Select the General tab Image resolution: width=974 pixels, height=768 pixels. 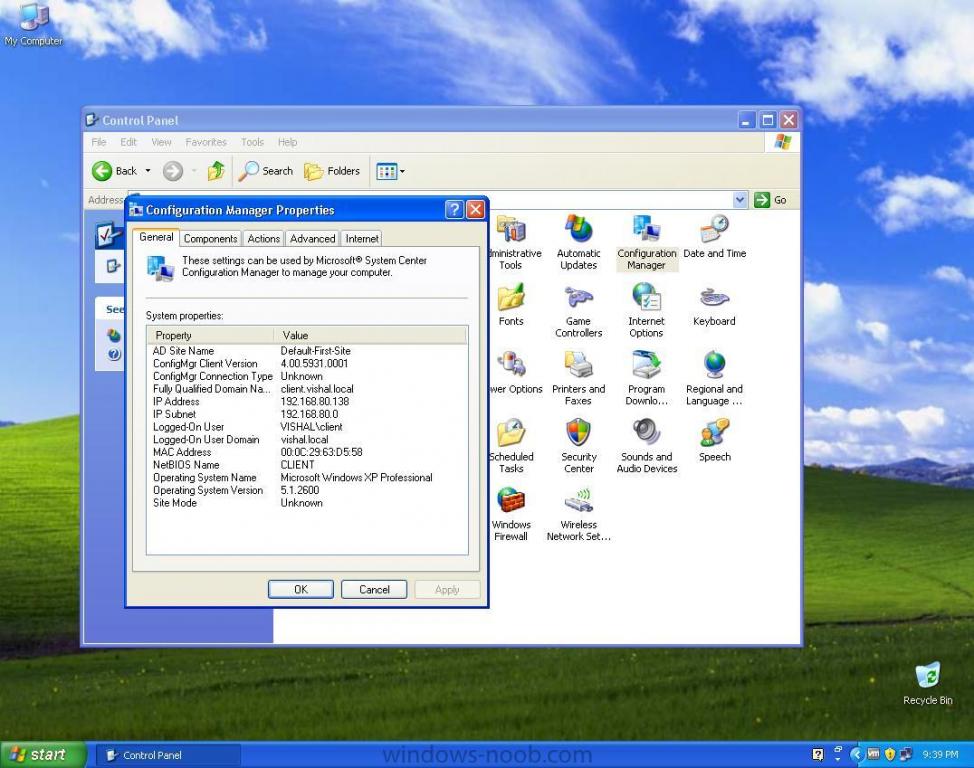point(156,237)
